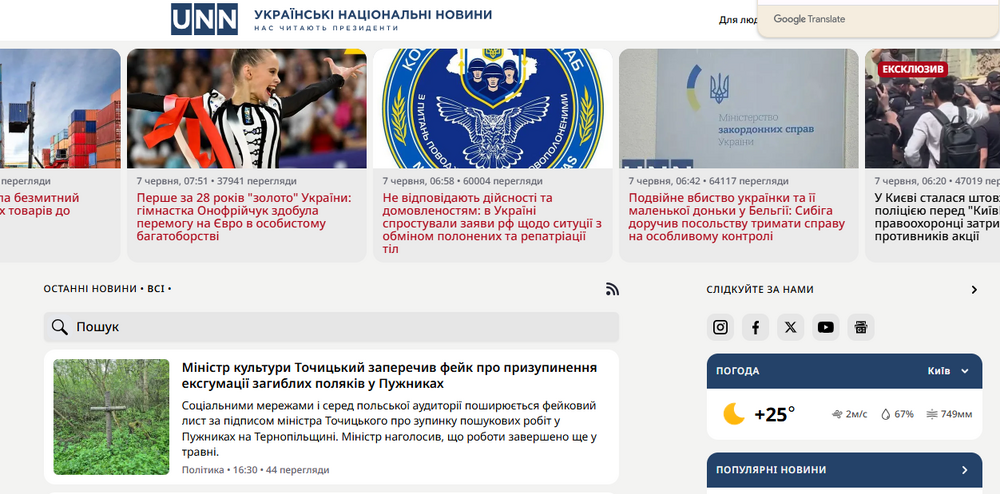Open UNN's X (Twitter) icon
This screenshot has width=1000, height=494.
790,327
